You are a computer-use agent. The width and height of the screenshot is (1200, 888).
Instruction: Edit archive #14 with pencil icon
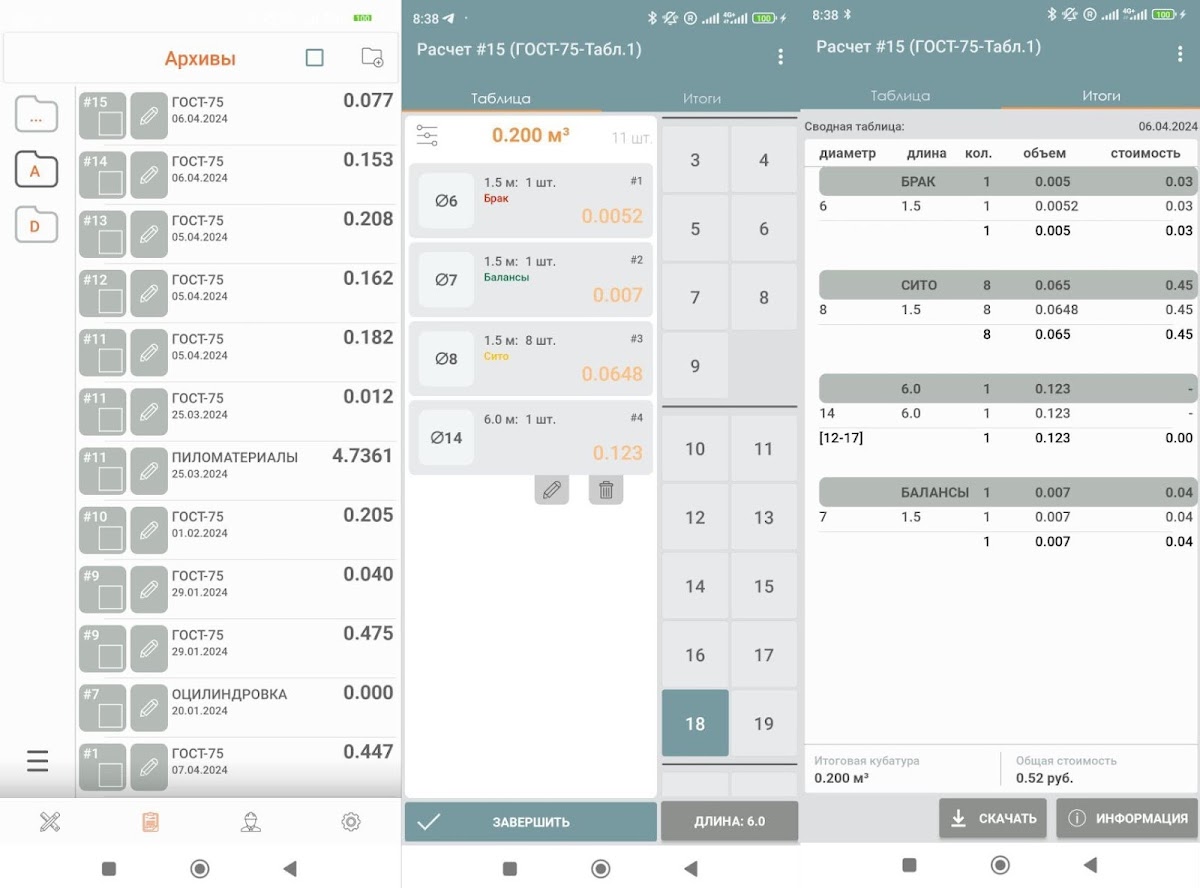pyautogui.click(x=149, y=175)
